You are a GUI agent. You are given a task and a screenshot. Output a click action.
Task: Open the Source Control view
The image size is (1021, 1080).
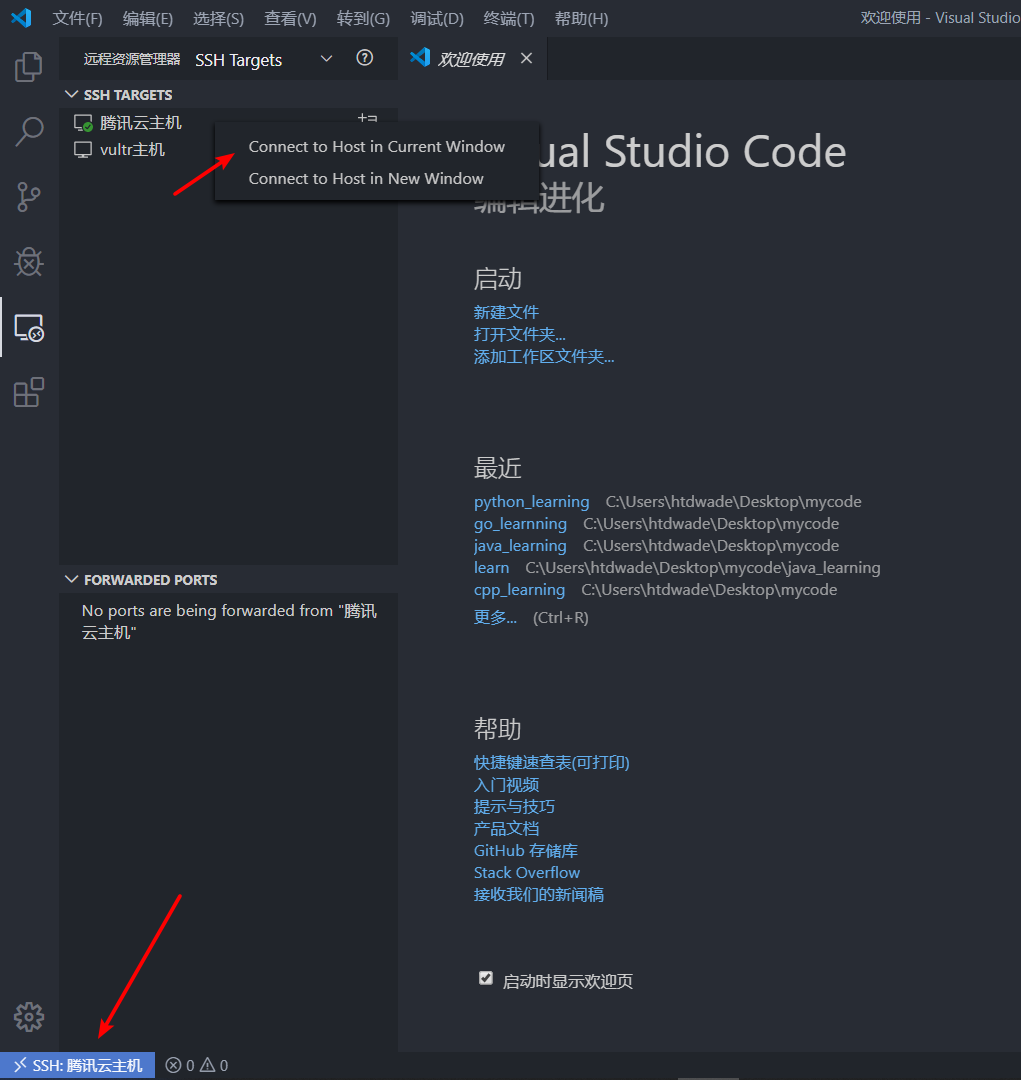click(28, 197)
